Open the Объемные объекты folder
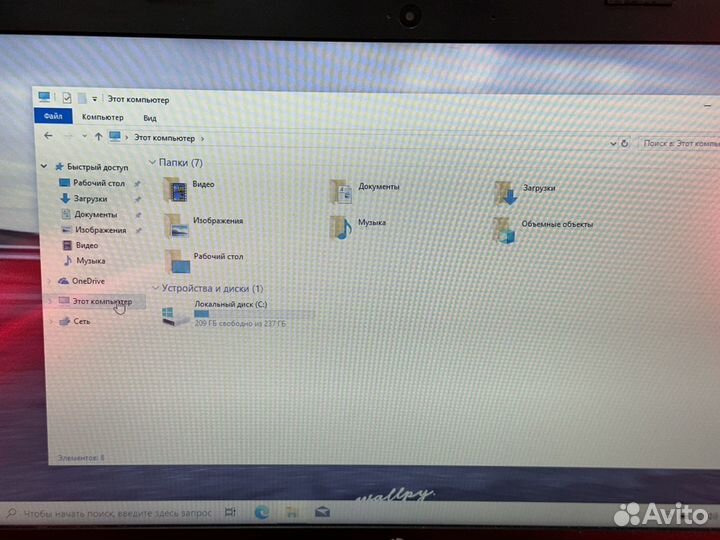 coord(543,230)
